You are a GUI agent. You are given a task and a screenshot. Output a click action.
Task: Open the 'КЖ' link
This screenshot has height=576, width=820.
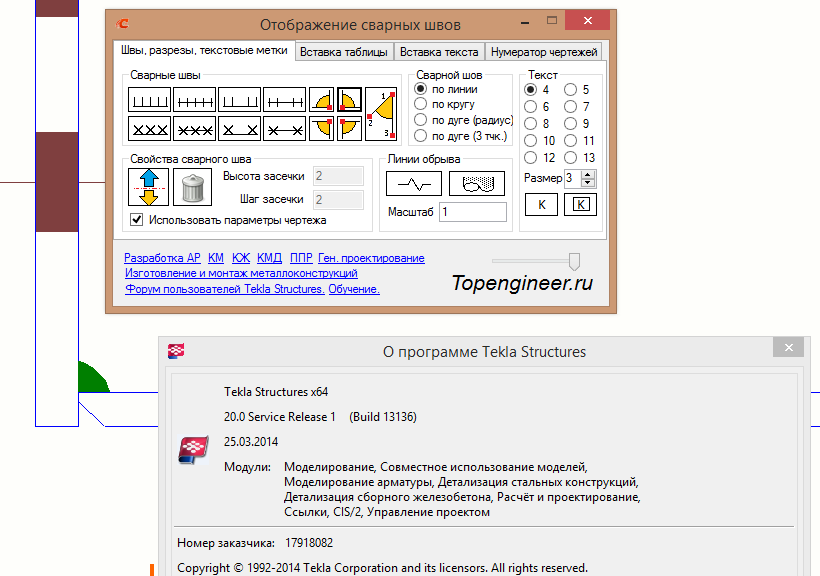click(241, 258)
